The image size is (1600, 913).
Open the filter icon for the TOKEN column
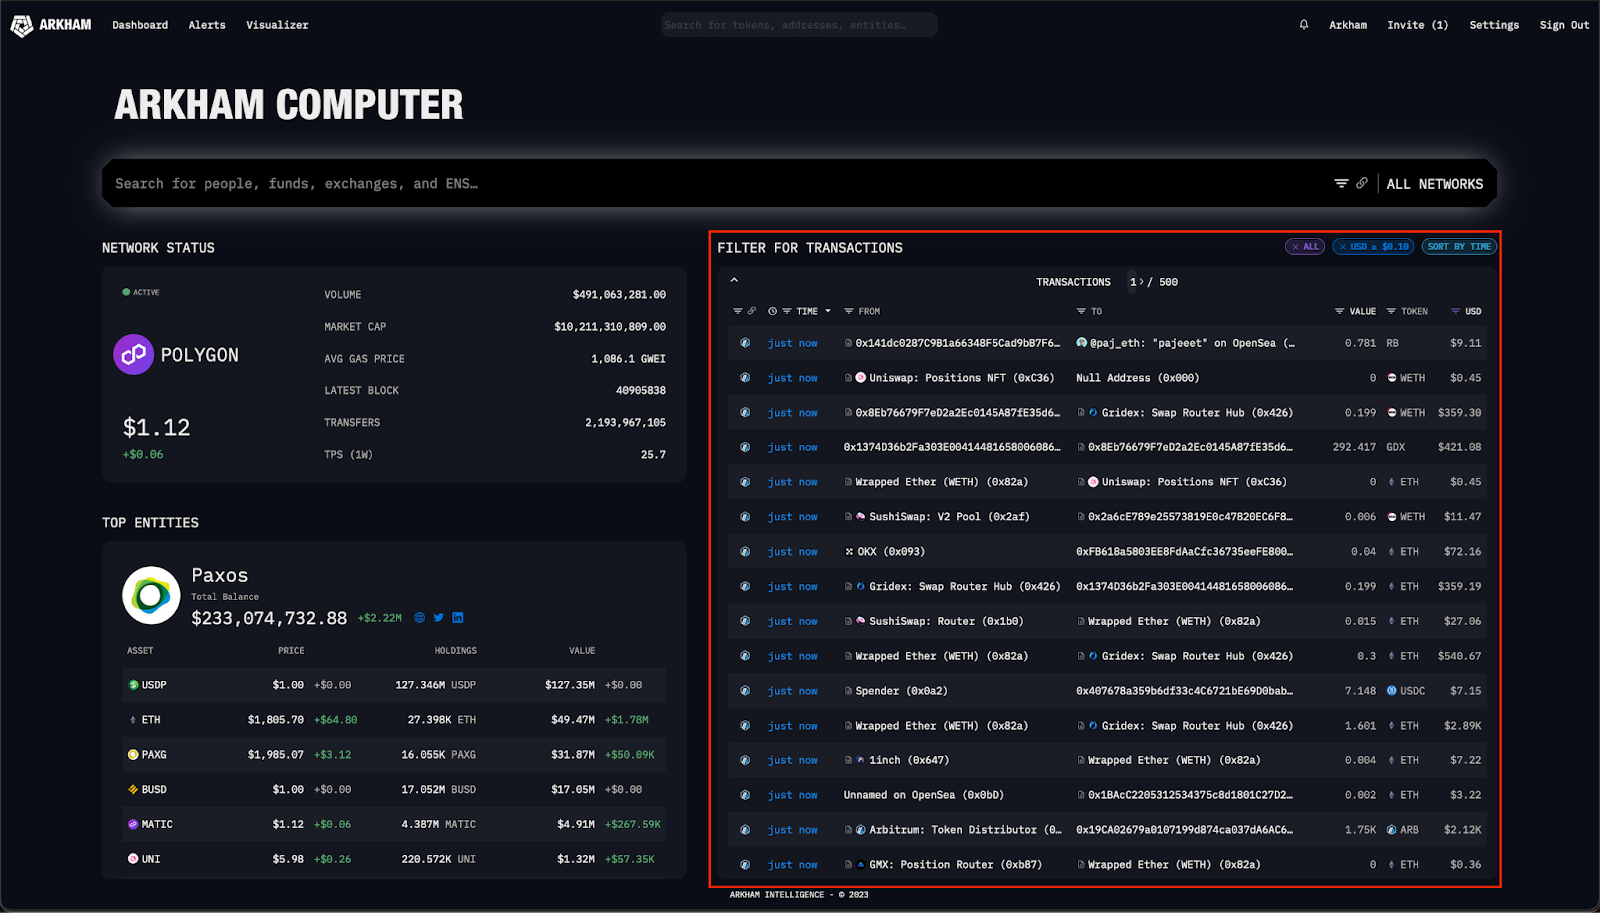pos(1391,311)
